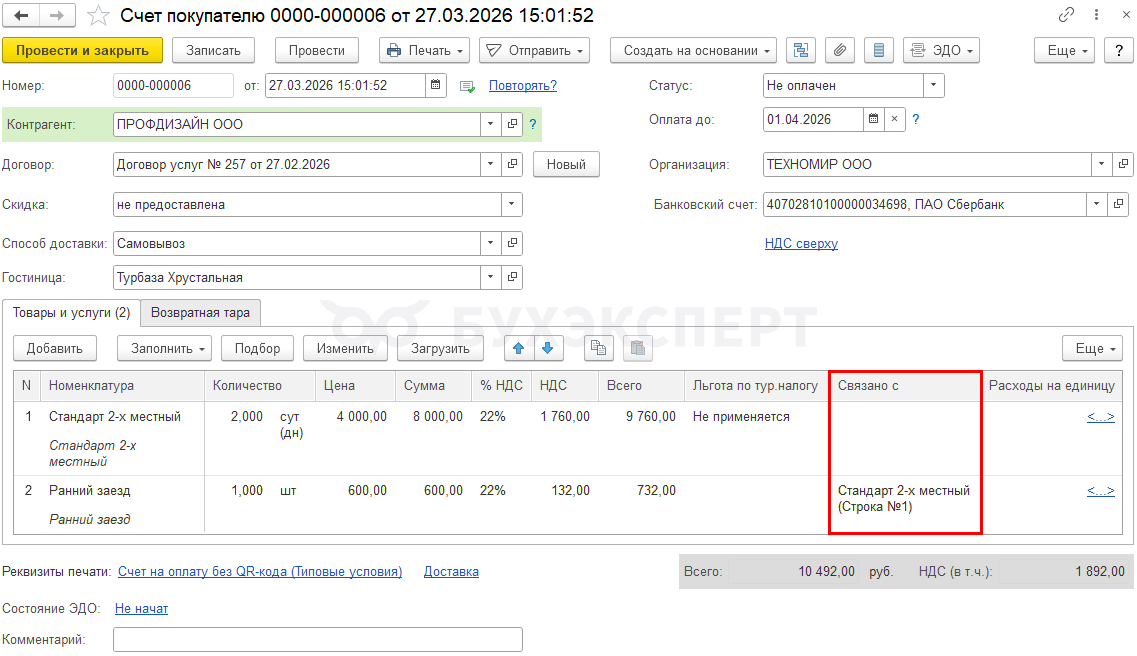The image size is (1137, 656).
Task: Open the table toolbar Еще menu
Action: point(1092,348)
